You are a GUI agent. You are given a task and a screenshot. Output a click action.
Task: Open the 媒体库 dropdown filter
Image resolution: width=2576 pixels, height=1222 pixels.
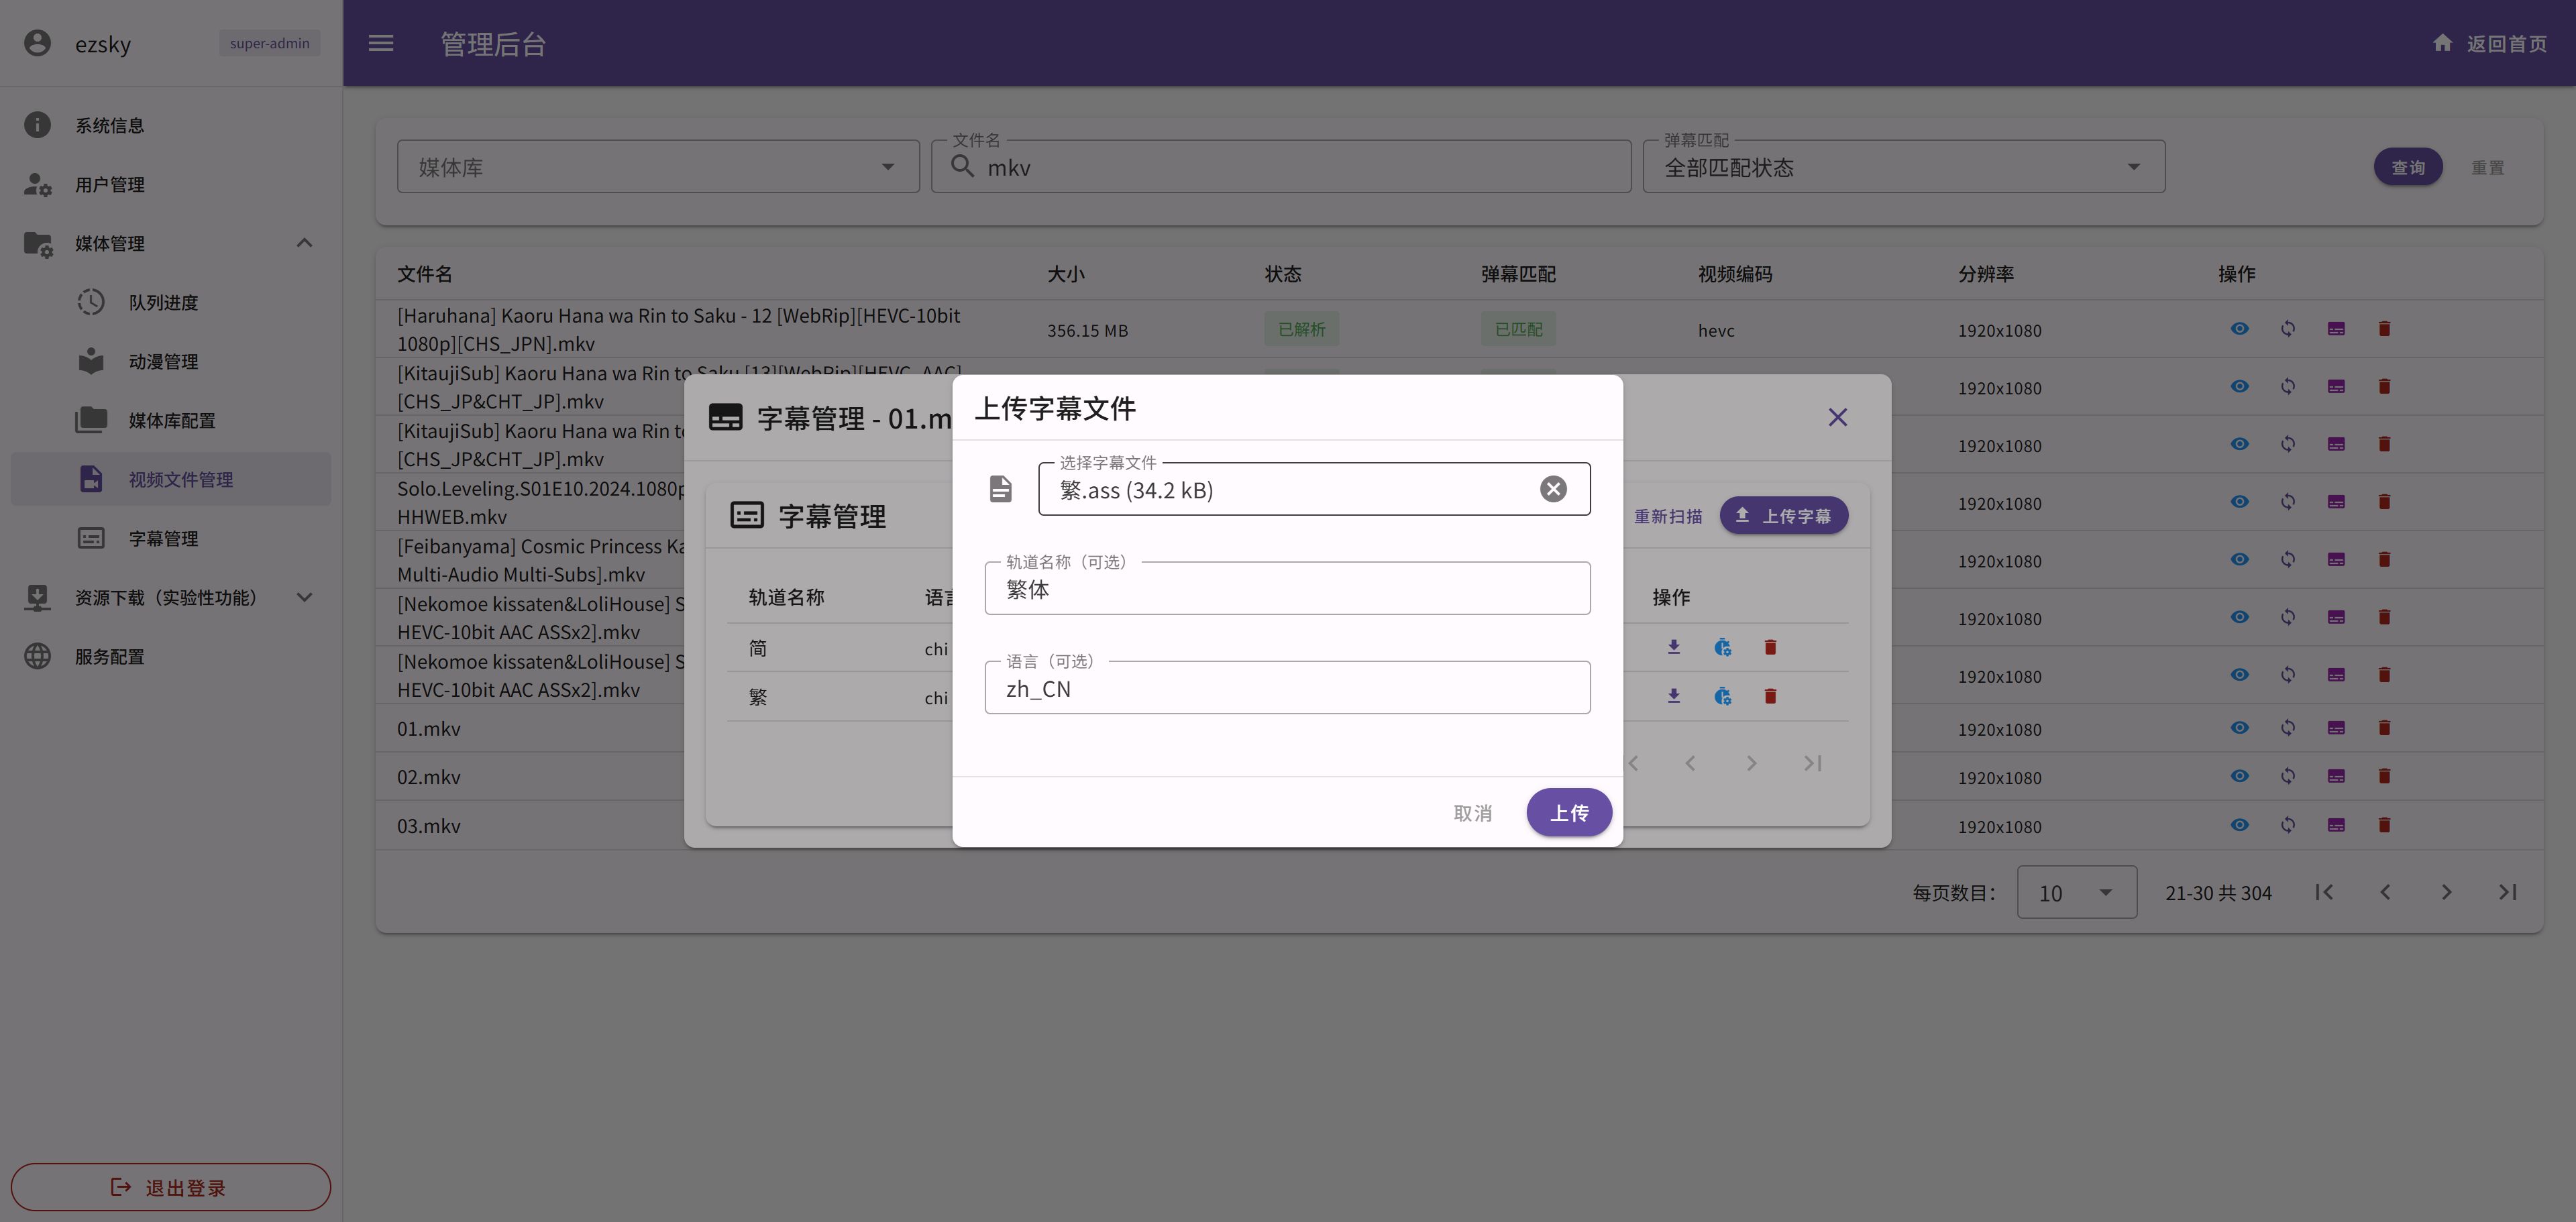click(657, 167)
